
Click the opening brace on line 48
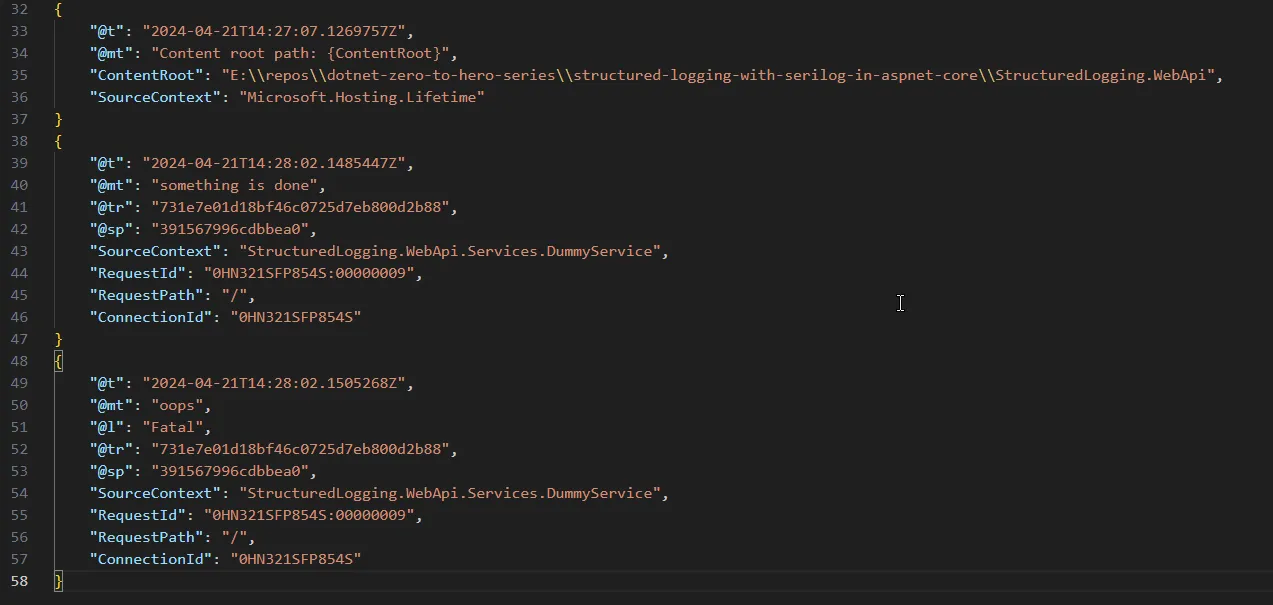(57, 360)
